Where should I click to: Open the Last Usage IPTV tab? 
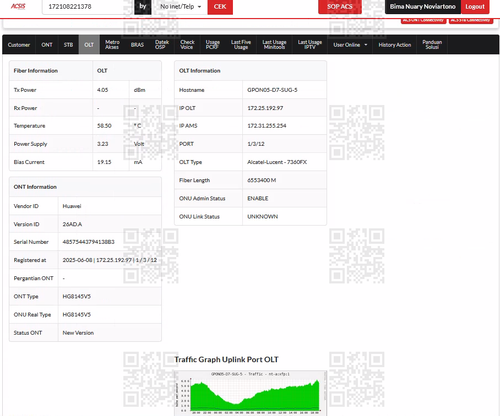click(x=310, y=45)
